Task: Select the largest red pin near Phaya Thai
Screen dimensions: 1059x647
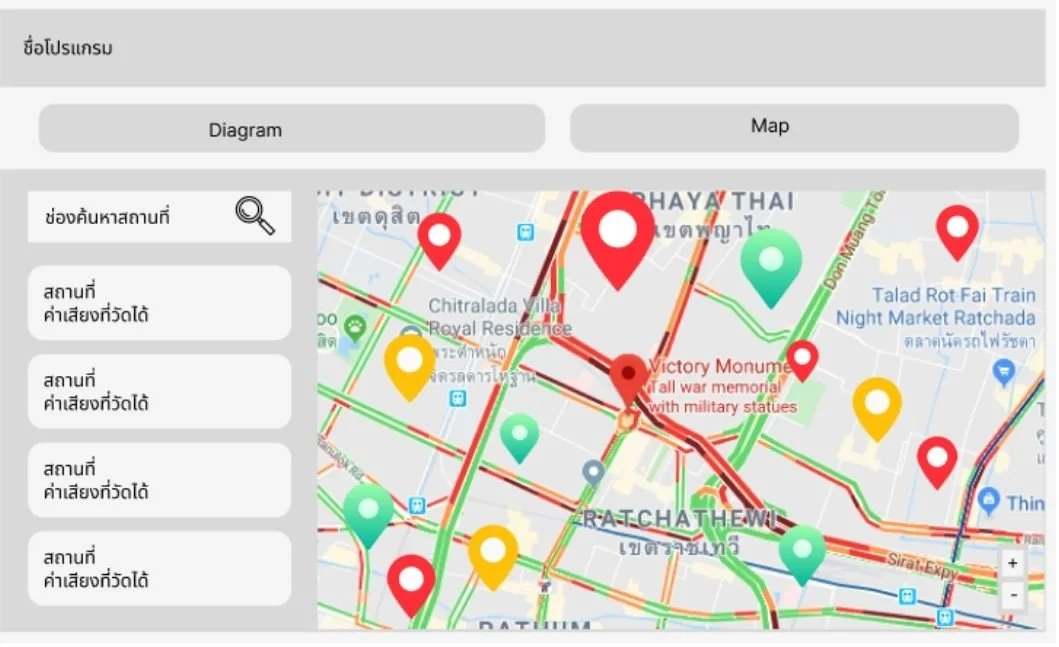Action: [x=618, y=240]
